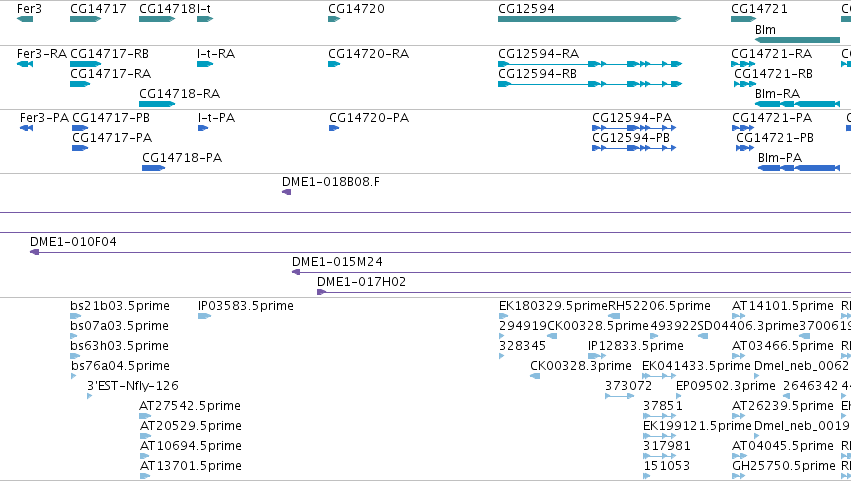Select the CK00328.3prime EST
Screen dimensions: 851x481
535,376
